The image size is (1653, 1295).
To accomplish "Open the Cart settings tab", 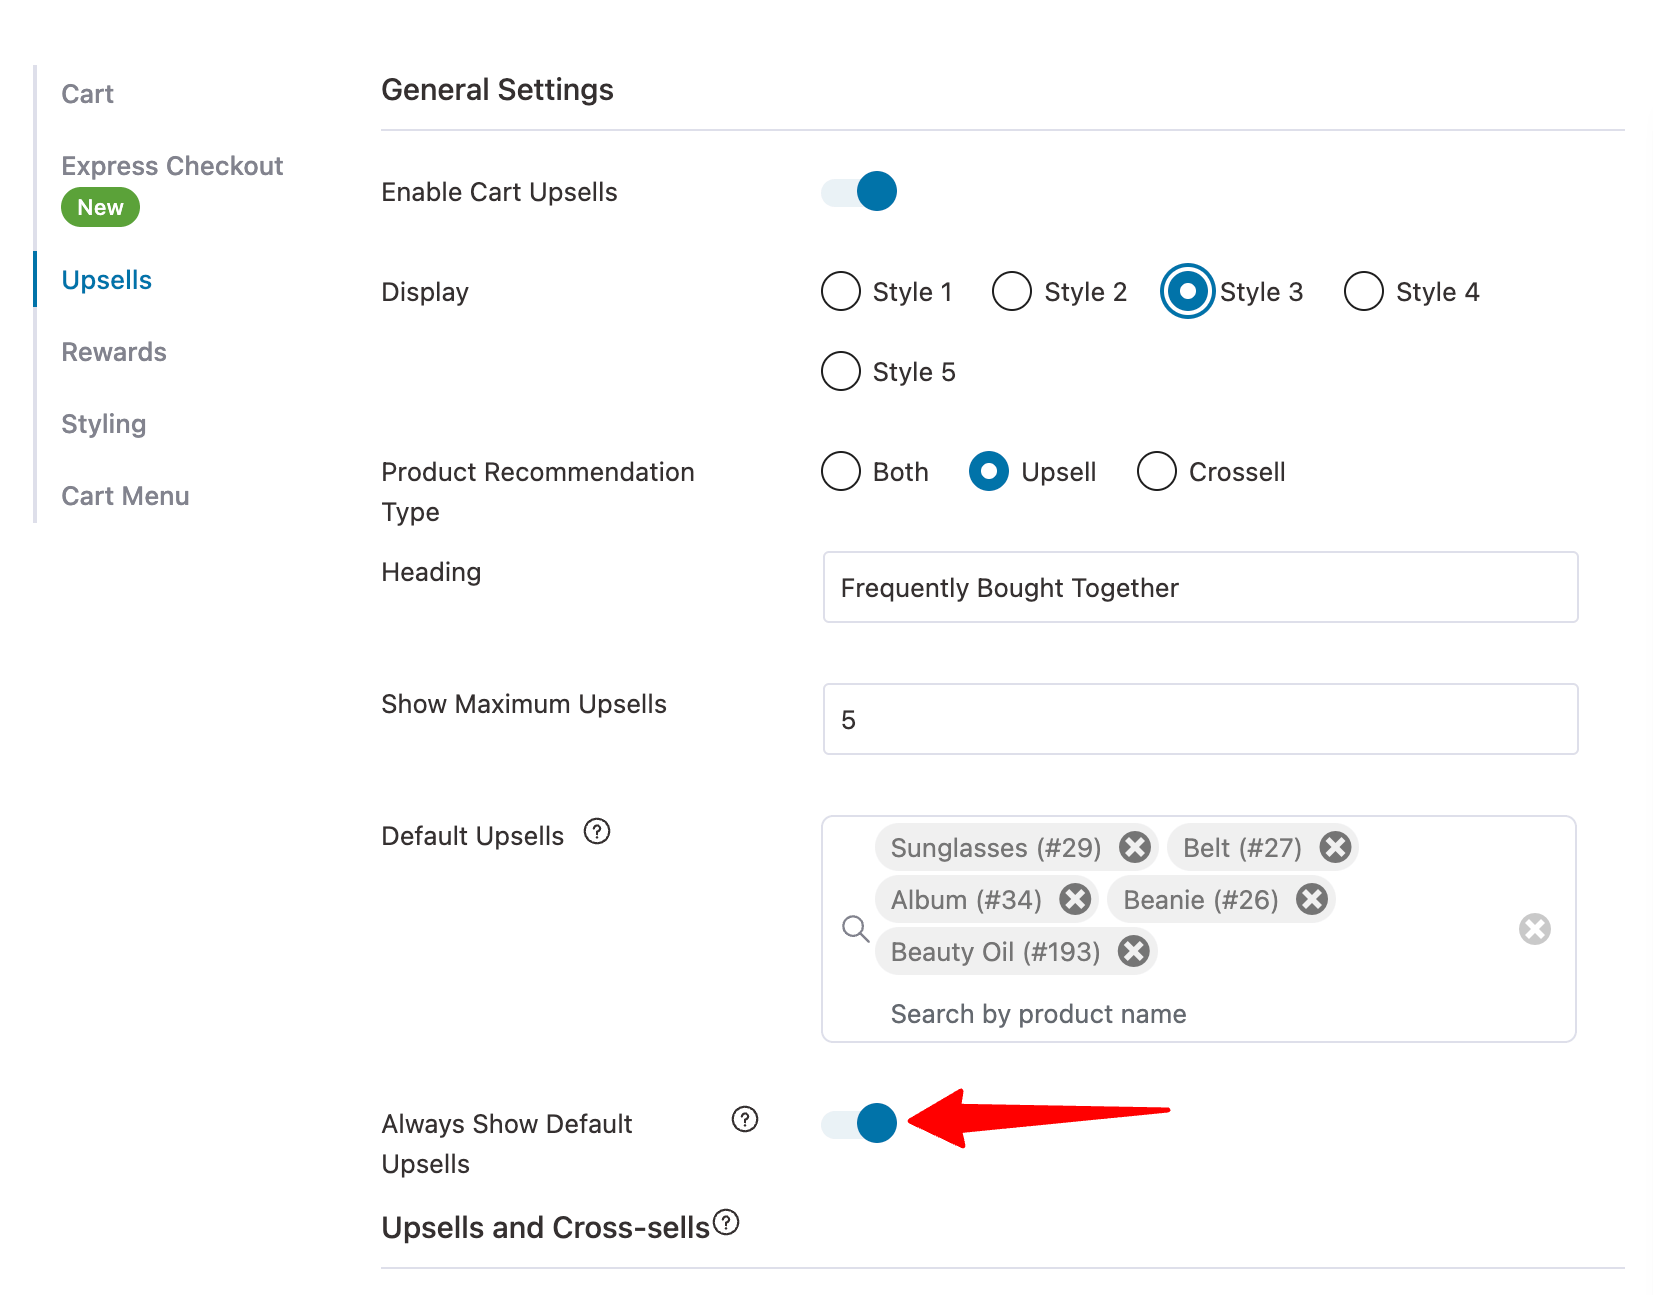I will click(88, 94).
